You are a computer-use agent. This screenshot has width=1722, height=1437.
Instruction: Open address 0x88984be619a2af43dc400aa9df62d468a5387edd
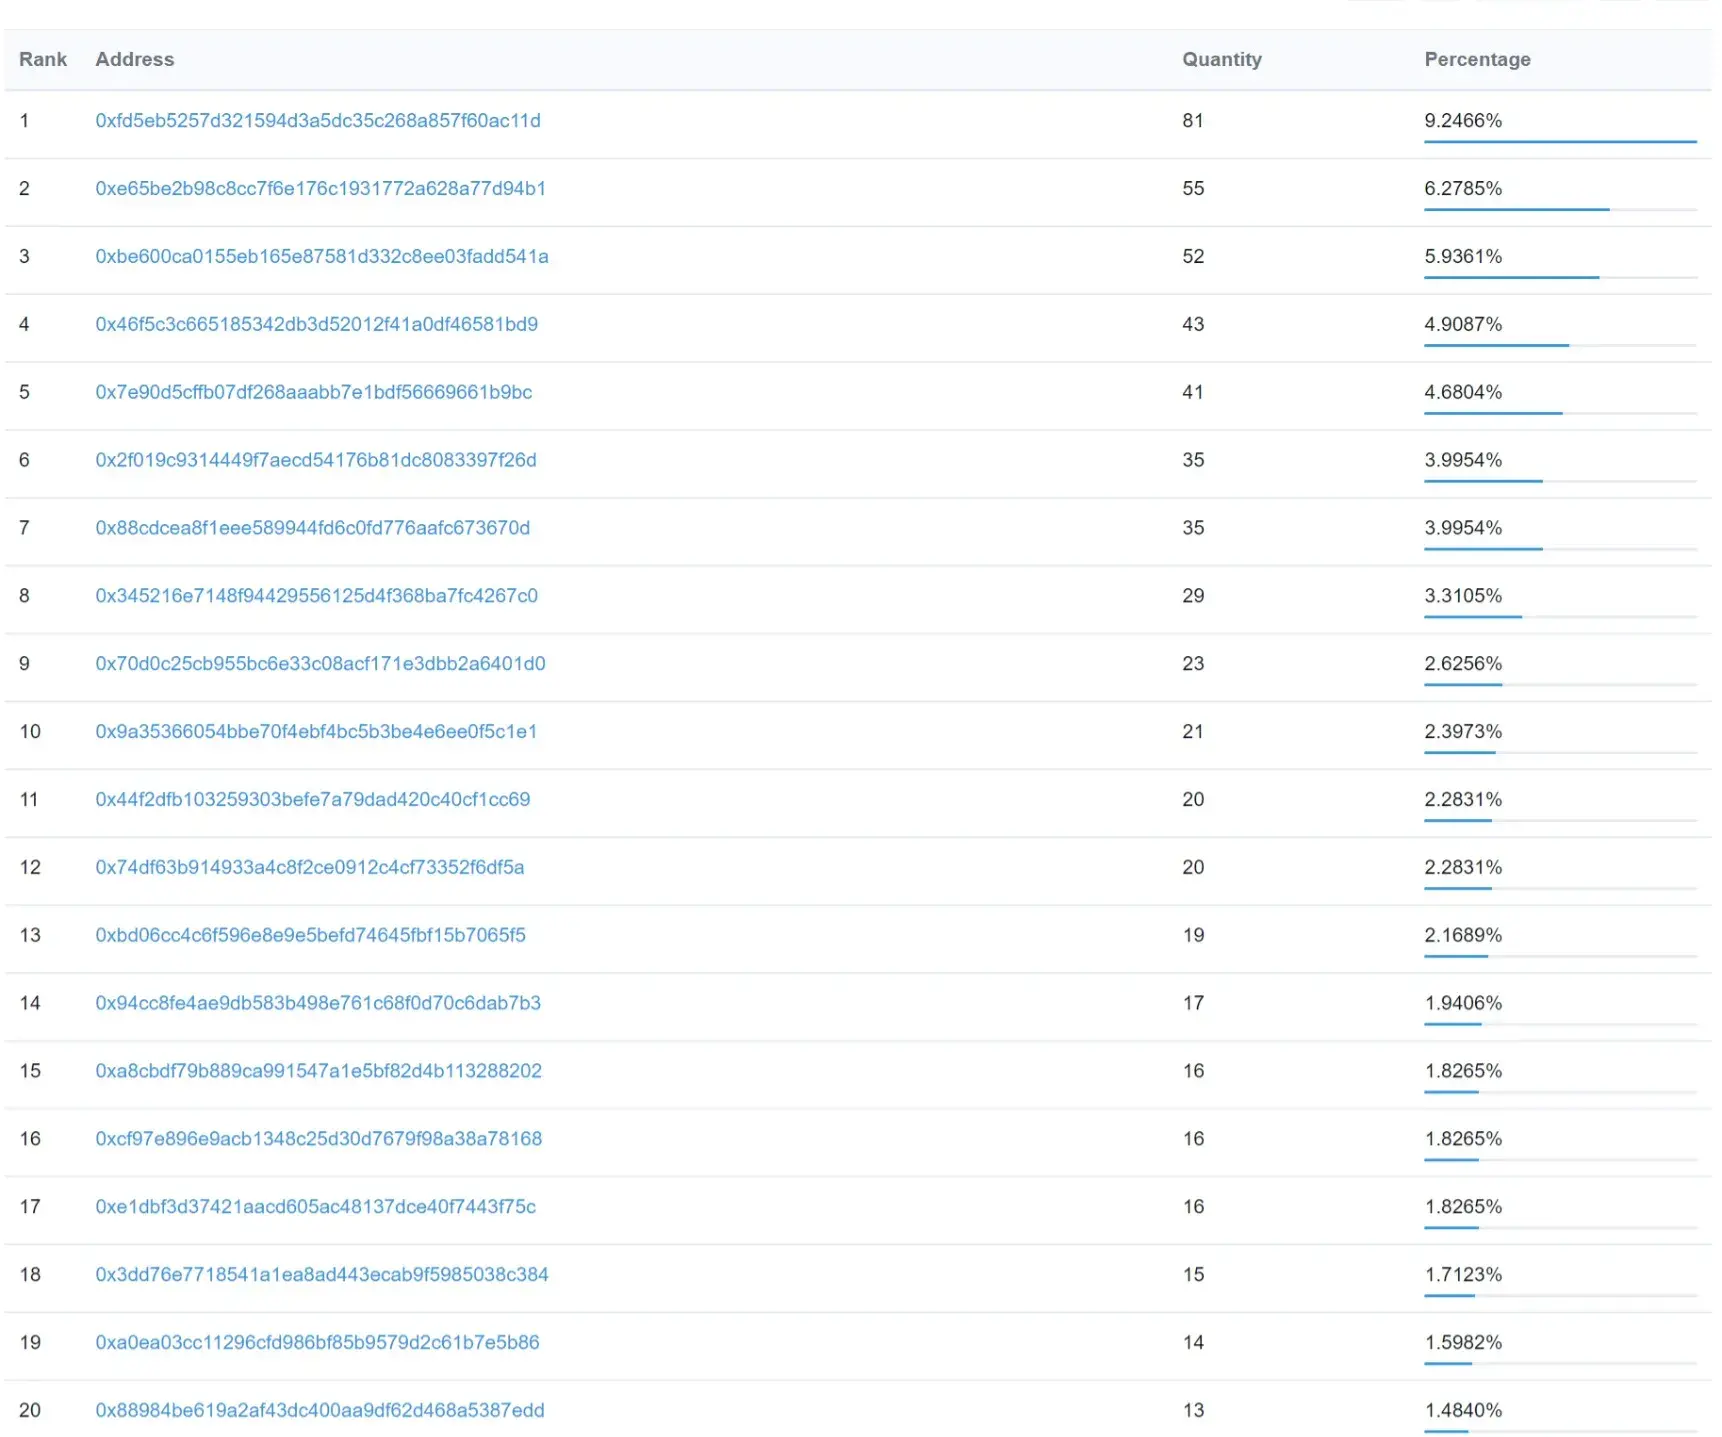[x=320, y=1411]
